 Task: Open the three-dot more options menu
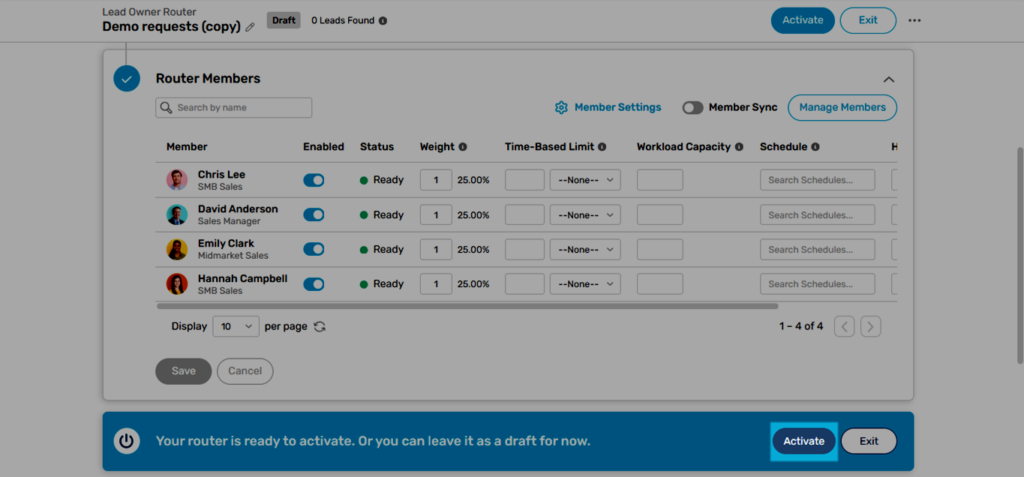tap(914, 20)
